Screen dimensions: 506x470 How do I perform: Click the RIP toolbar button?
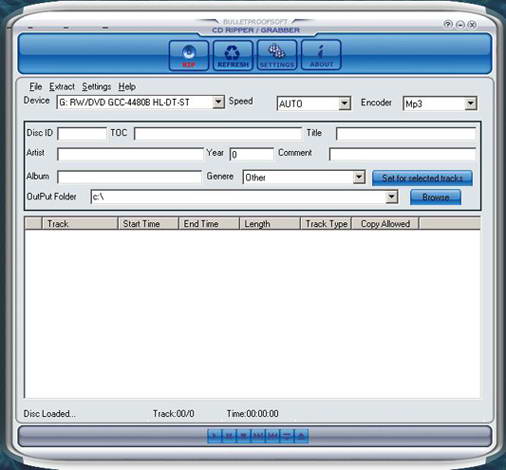coord(189,55)
